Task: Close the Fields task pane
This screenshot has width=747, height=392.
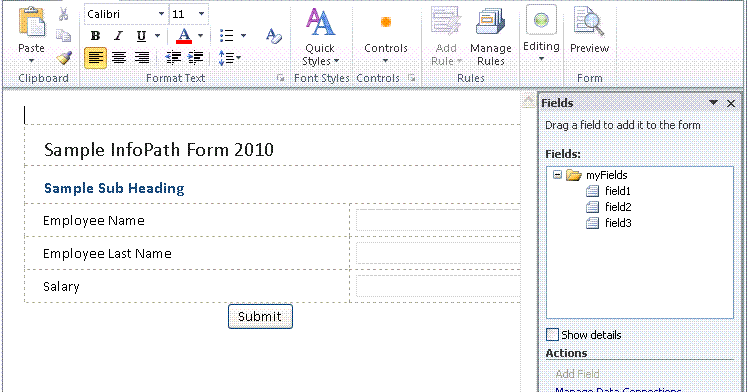Action: click(x=731, y=103)
